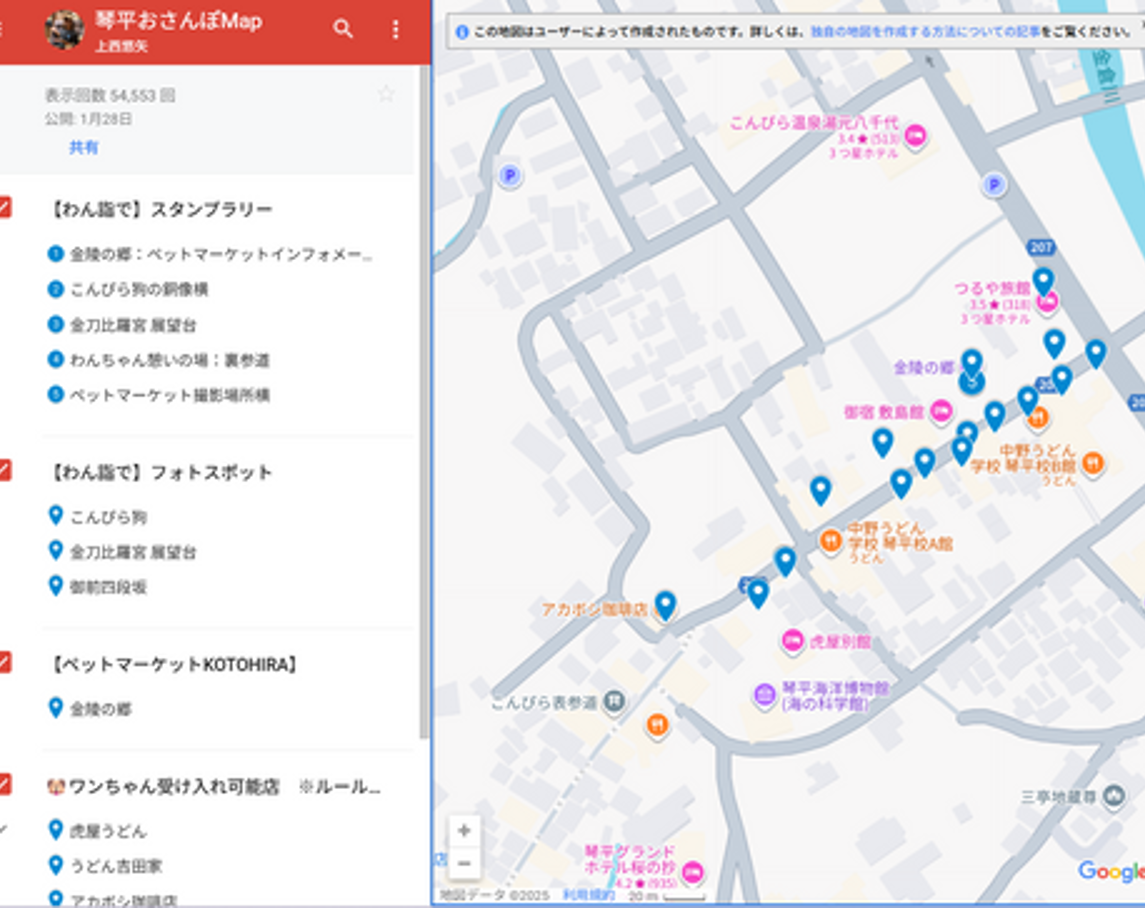Zoom out with the minus button
This screenshot has width=1145, height=908.
click(464, 862)
